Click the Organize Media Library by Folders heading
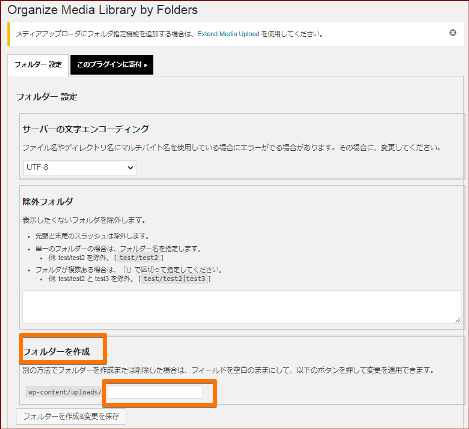This screenshot has width=469, height=429. 103,10
